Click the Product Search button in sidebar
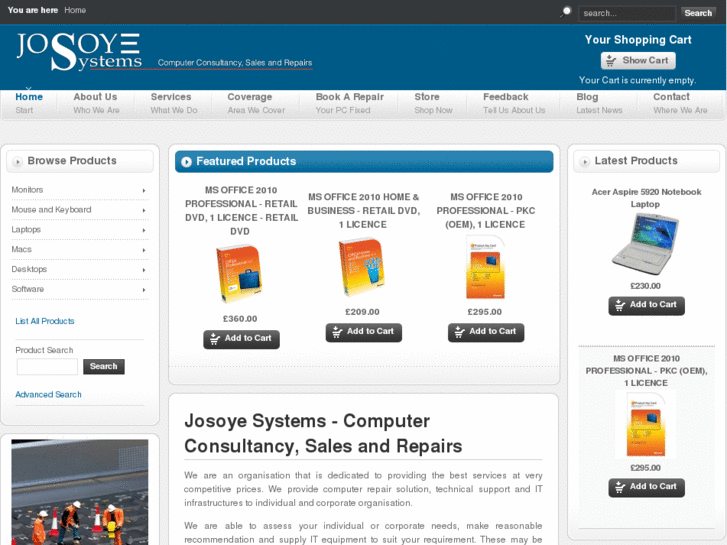Screen dimensions: 727x545 pos(104,366)
